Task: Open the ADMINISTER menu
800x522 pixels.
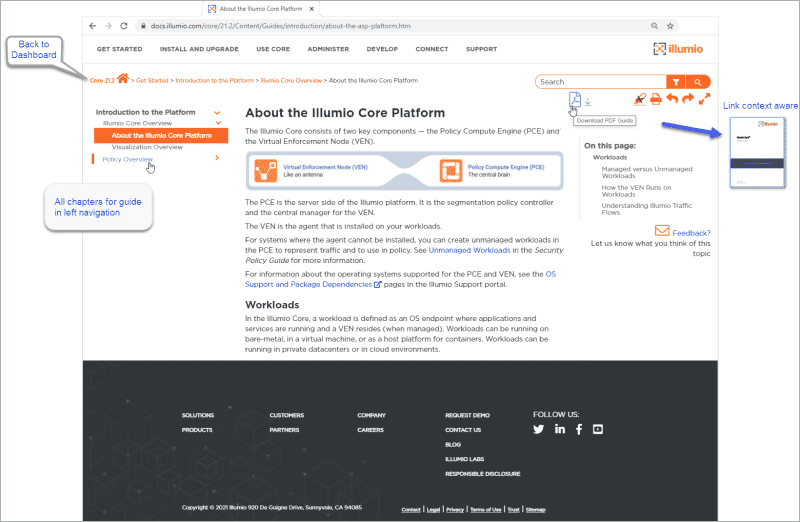Action: [x=328, y=49]
